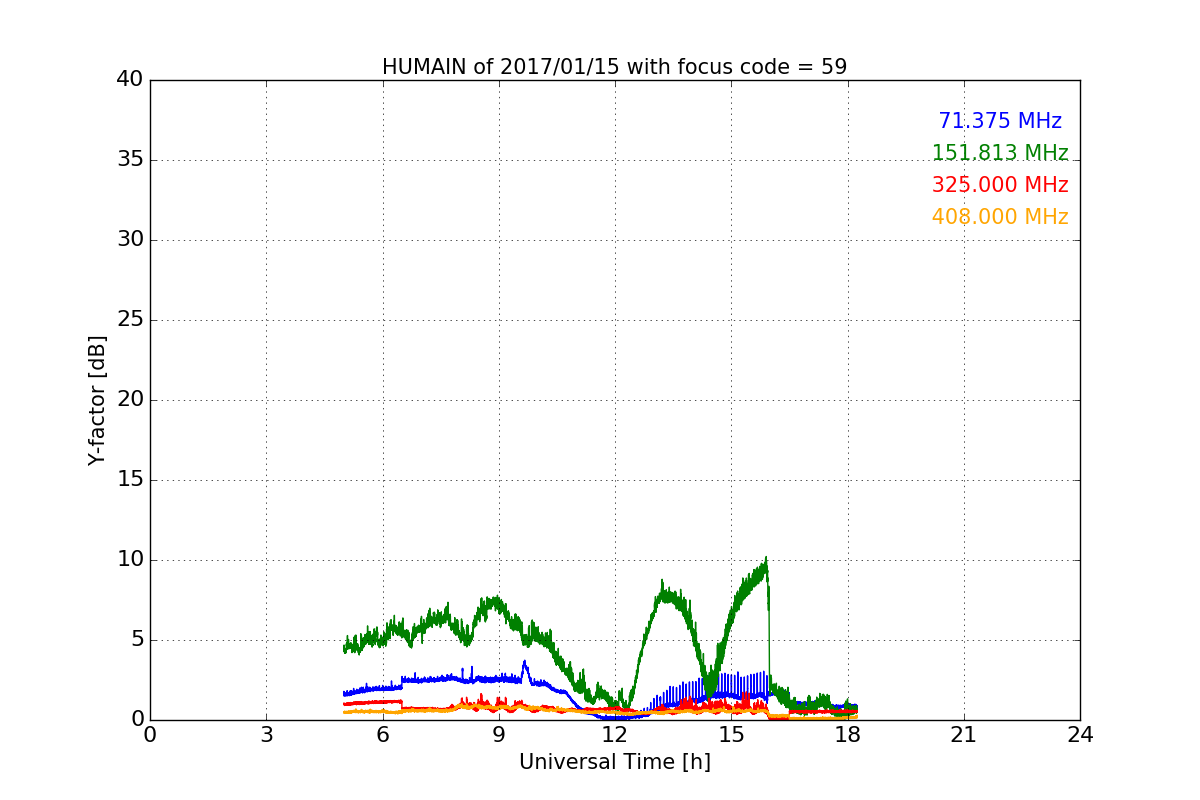
Task: Click the plot title mentioning HUMAIN 2017/01/15
Action: pyautogui.click(x=614, y=67)
